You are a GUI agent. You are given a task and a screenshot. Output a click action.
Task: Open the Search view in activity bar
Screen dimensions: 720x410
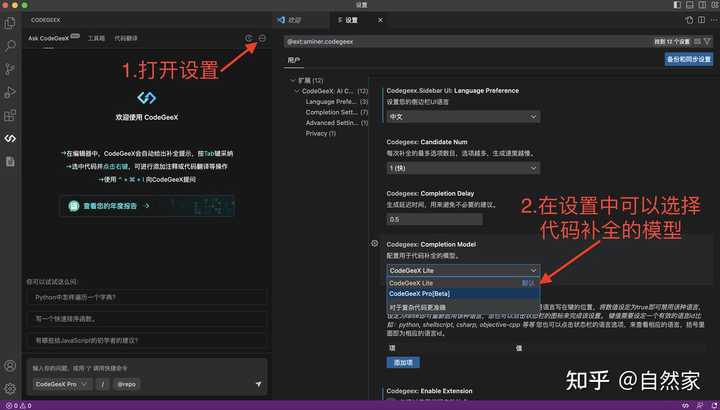[x=10, y=45]
